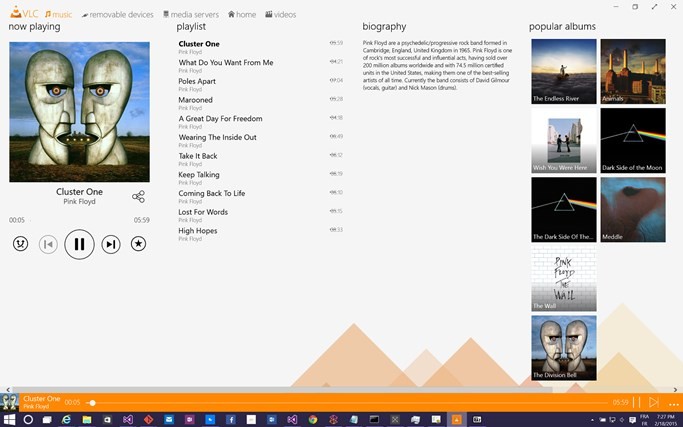Toggle full screen with diagonal arrows icon
Image resolution: width=683 pixels, height=427 pixels.
point(654,7)
